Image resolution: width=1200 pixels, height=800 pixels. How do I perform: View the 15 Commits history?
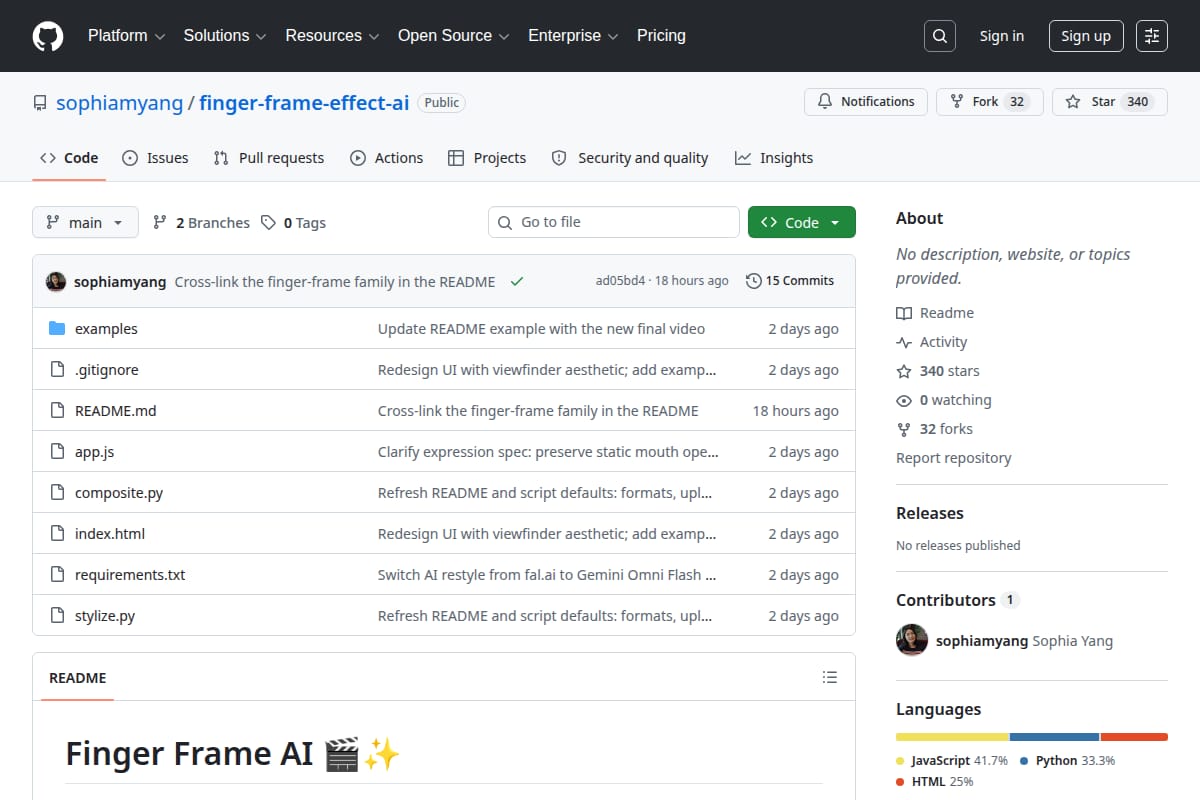point(790,281)
